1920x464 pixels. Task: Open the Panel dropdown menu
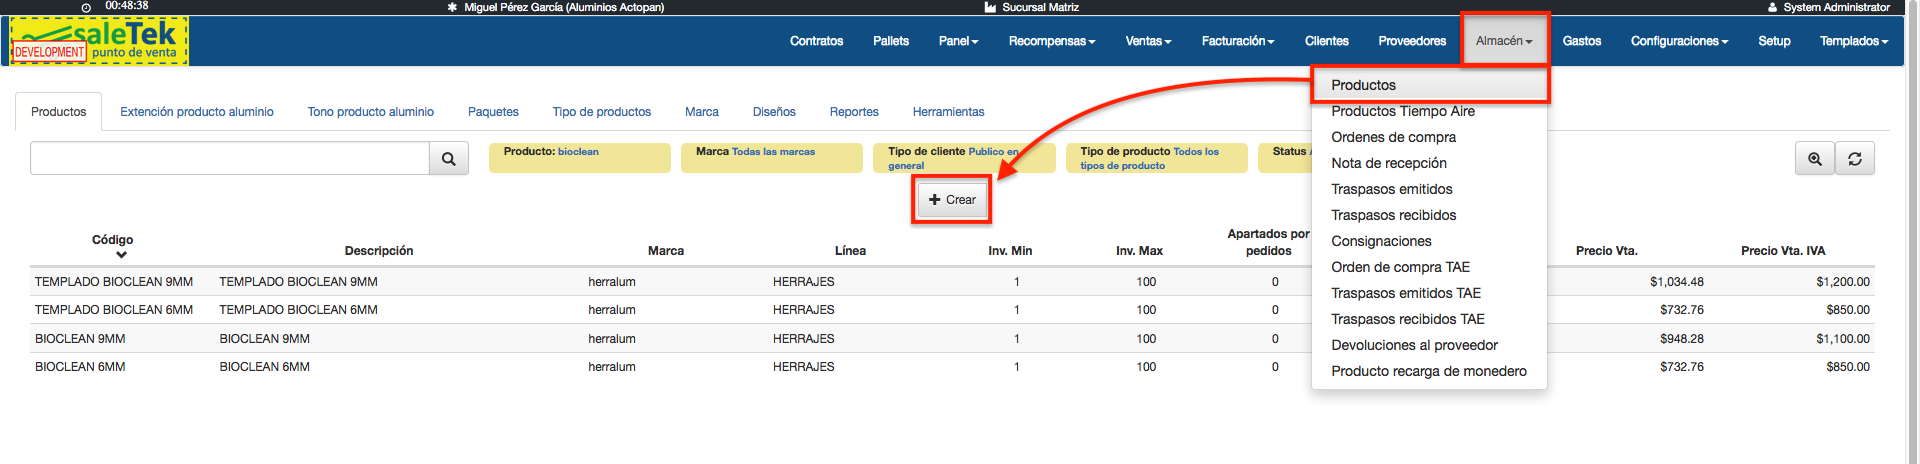point(957,41)
